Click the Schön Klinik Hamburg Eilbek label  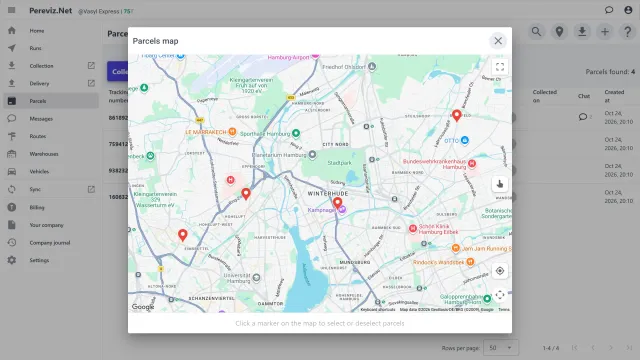pos(438,229)
